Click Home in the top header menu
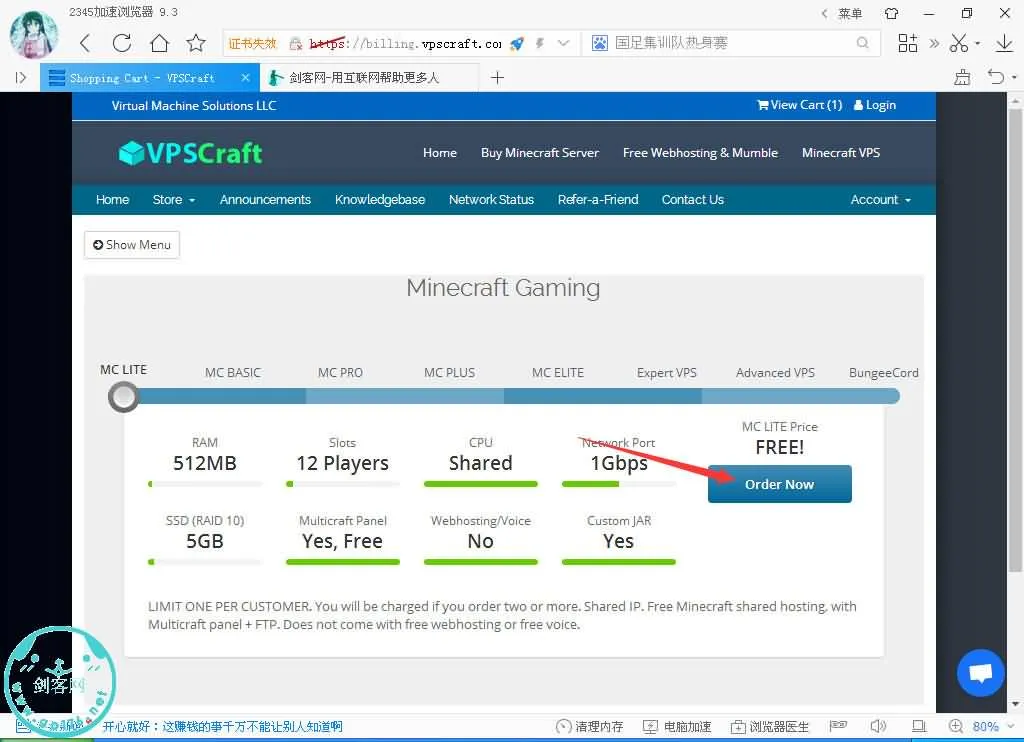The image size is (1024, 742). [440, 153]
